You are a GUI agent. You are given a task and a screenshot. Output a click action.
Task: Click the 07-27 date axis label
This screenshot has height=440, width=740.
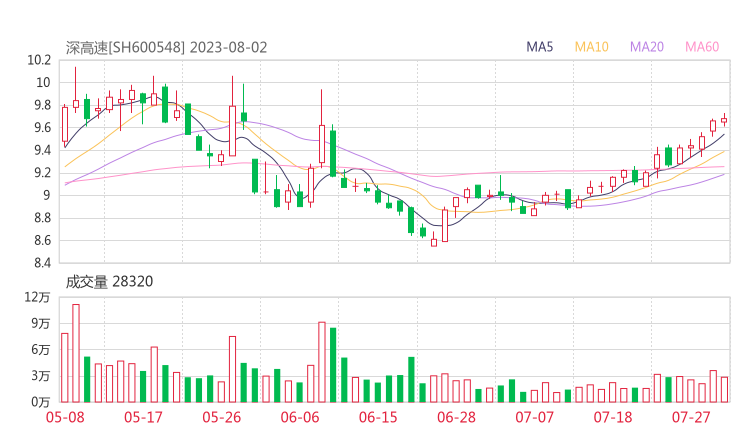point(691,417)
